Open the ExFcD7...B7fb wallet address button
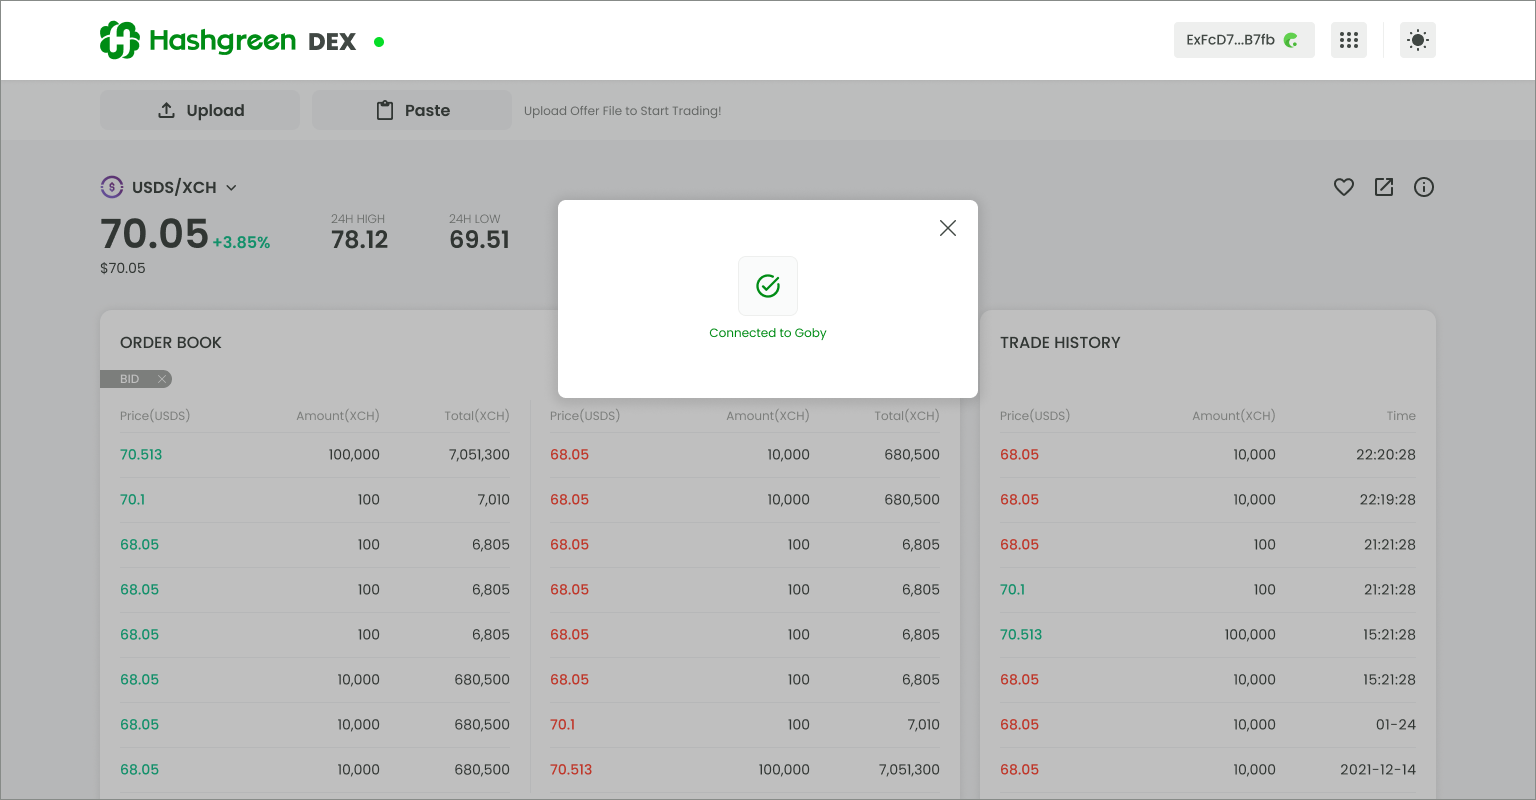Viewport: 1536px width, 800px height. coord(1244,40)
